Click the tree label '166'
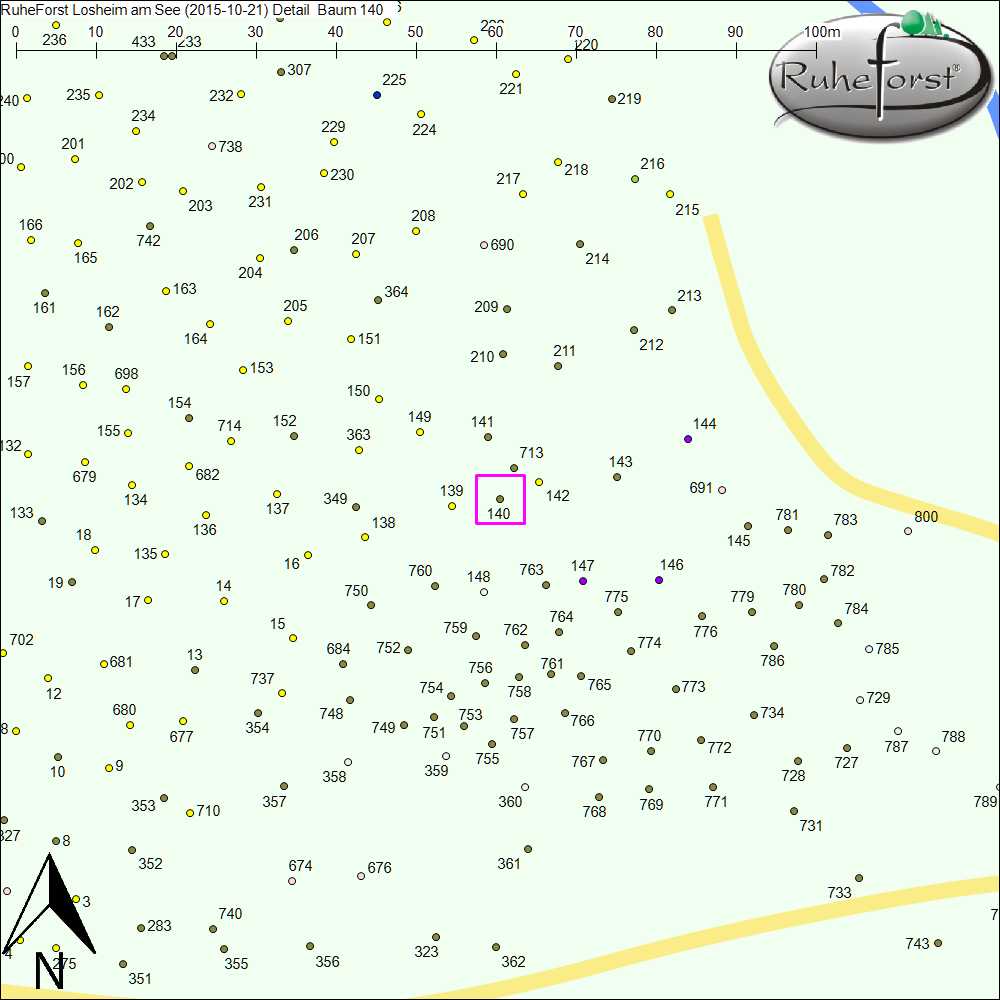 click(31, 224)
